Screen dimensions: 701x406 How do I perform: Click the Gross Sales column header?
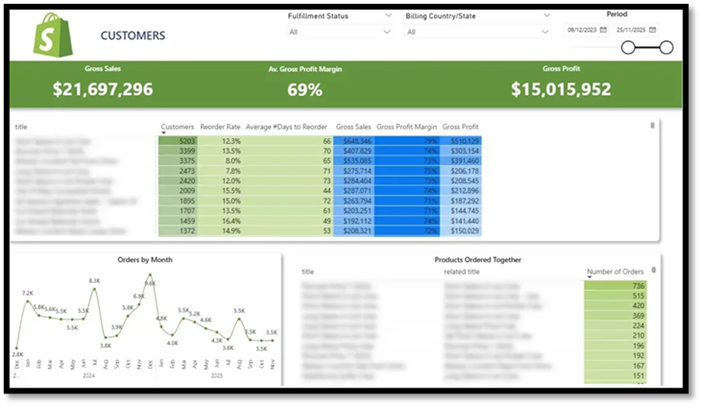click(x=353, y=127)
